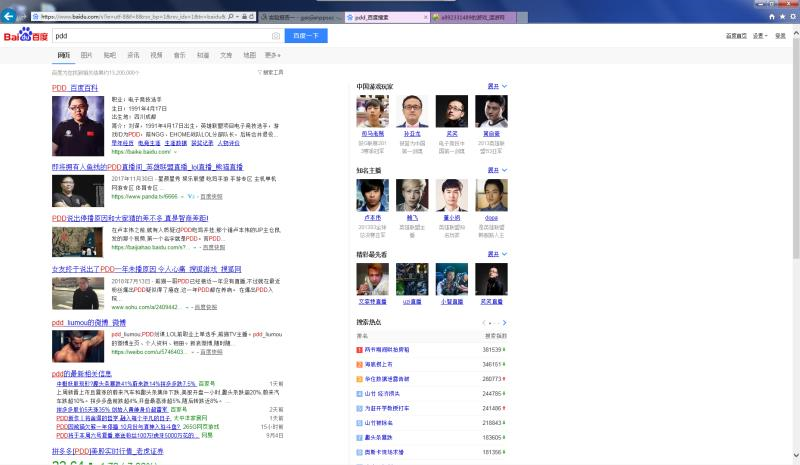Expand 中国游戏玩家 section with 展开
This screenshot has height=465, width=800.
(x=497, y=86)
